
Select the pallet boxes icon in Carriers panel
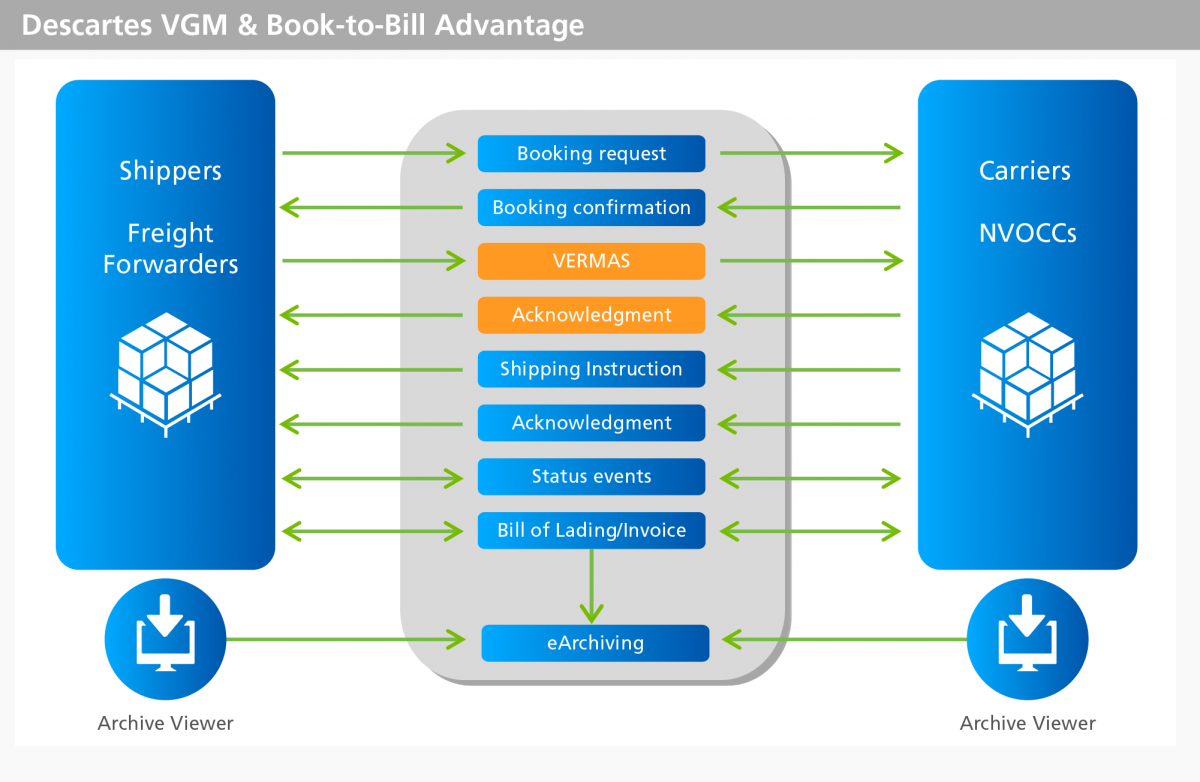point(1027,367)
